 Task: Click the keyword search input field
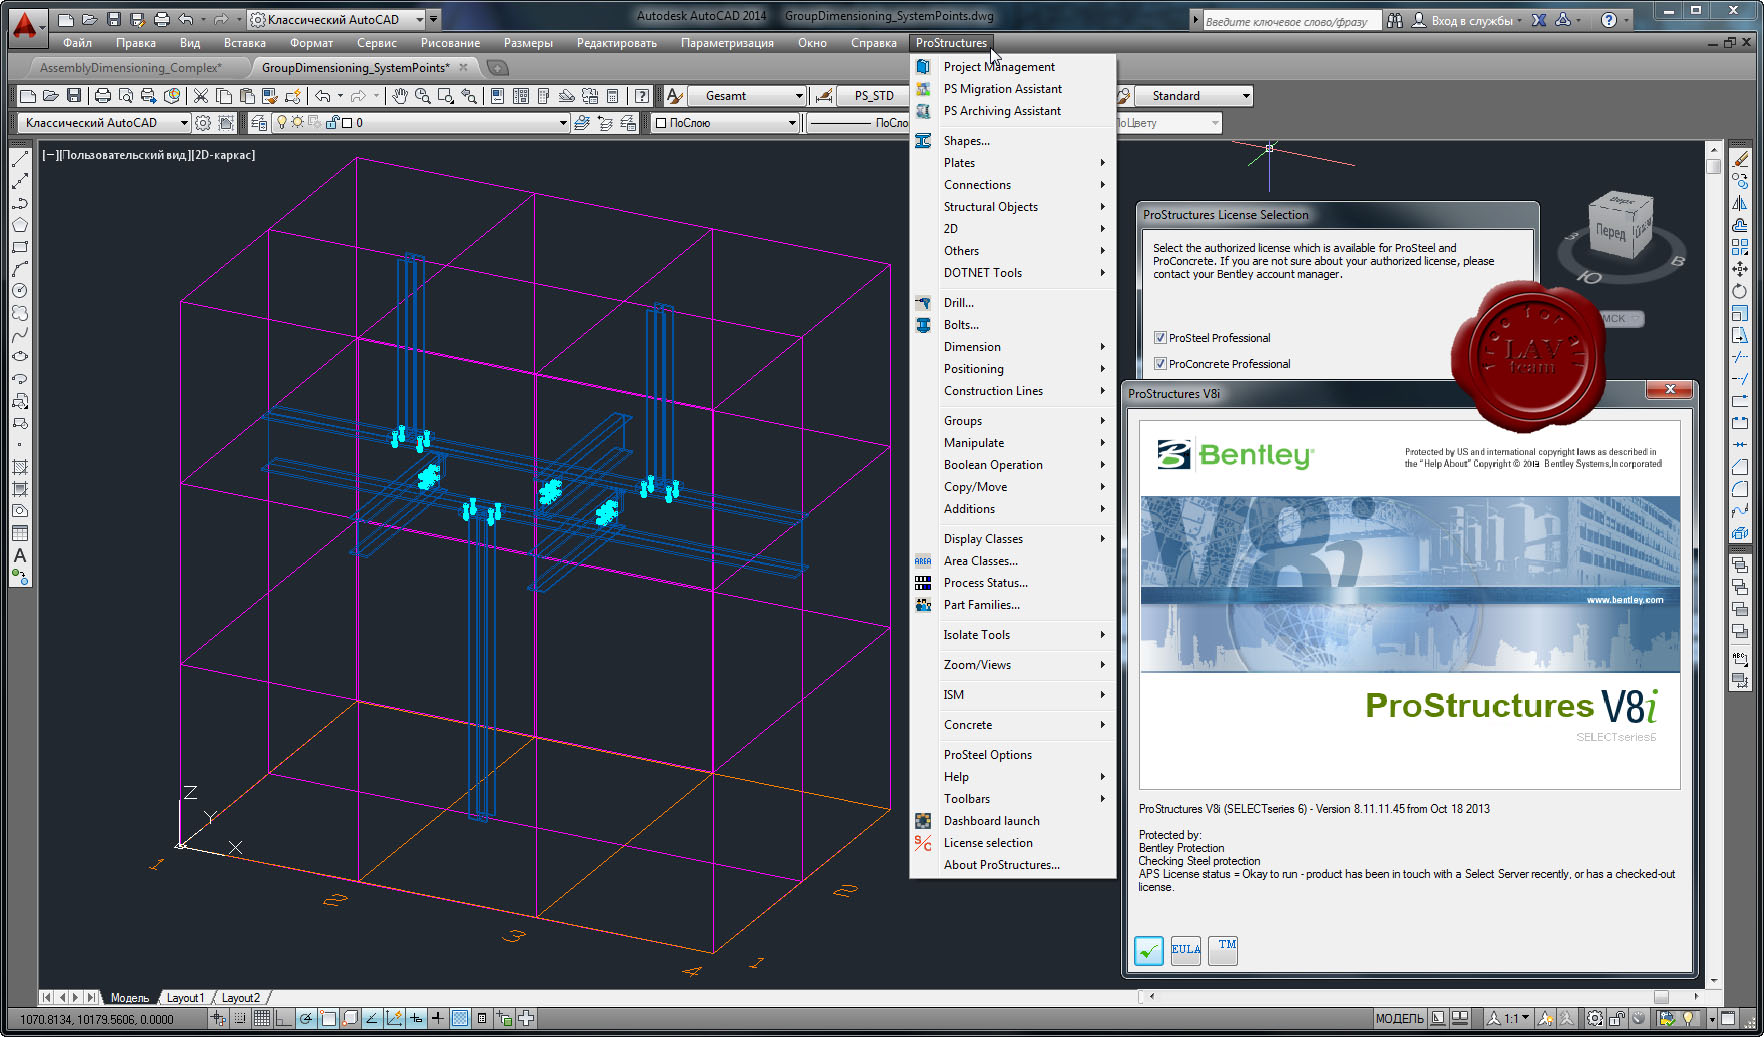[x=1291, y=21]
